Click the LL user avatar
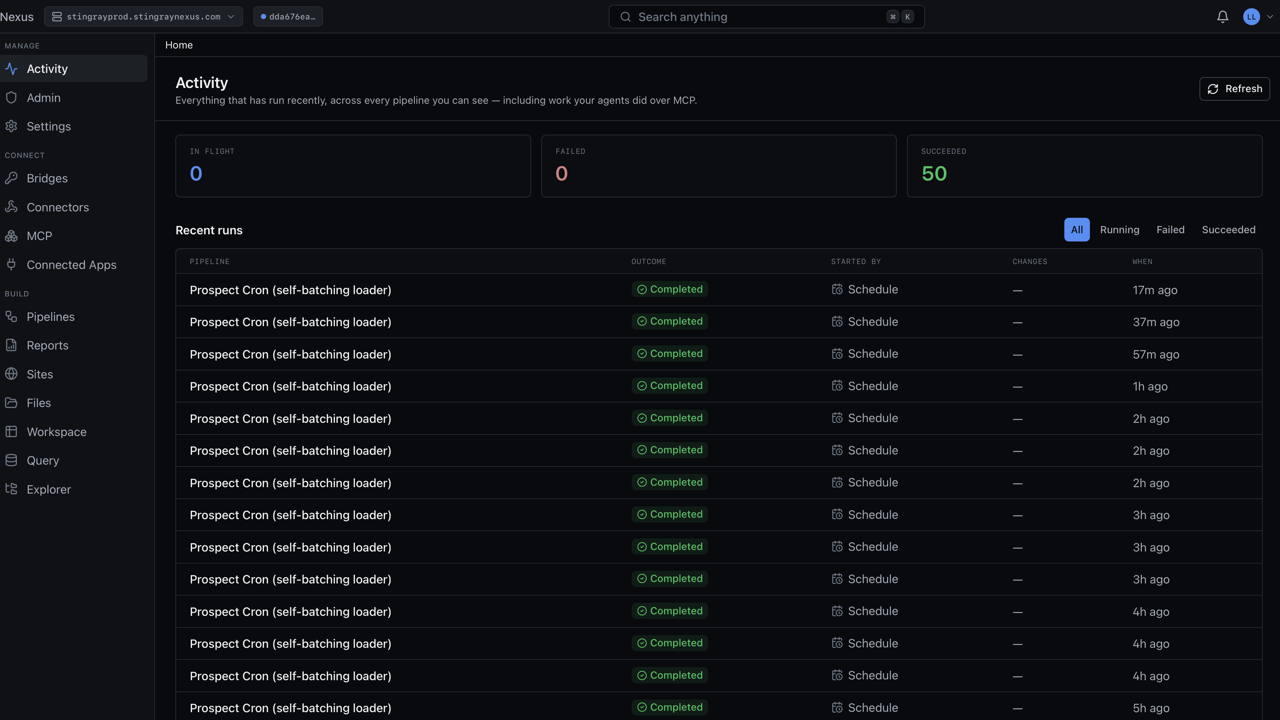The image size is (1280, 720). click(1251, 17)
